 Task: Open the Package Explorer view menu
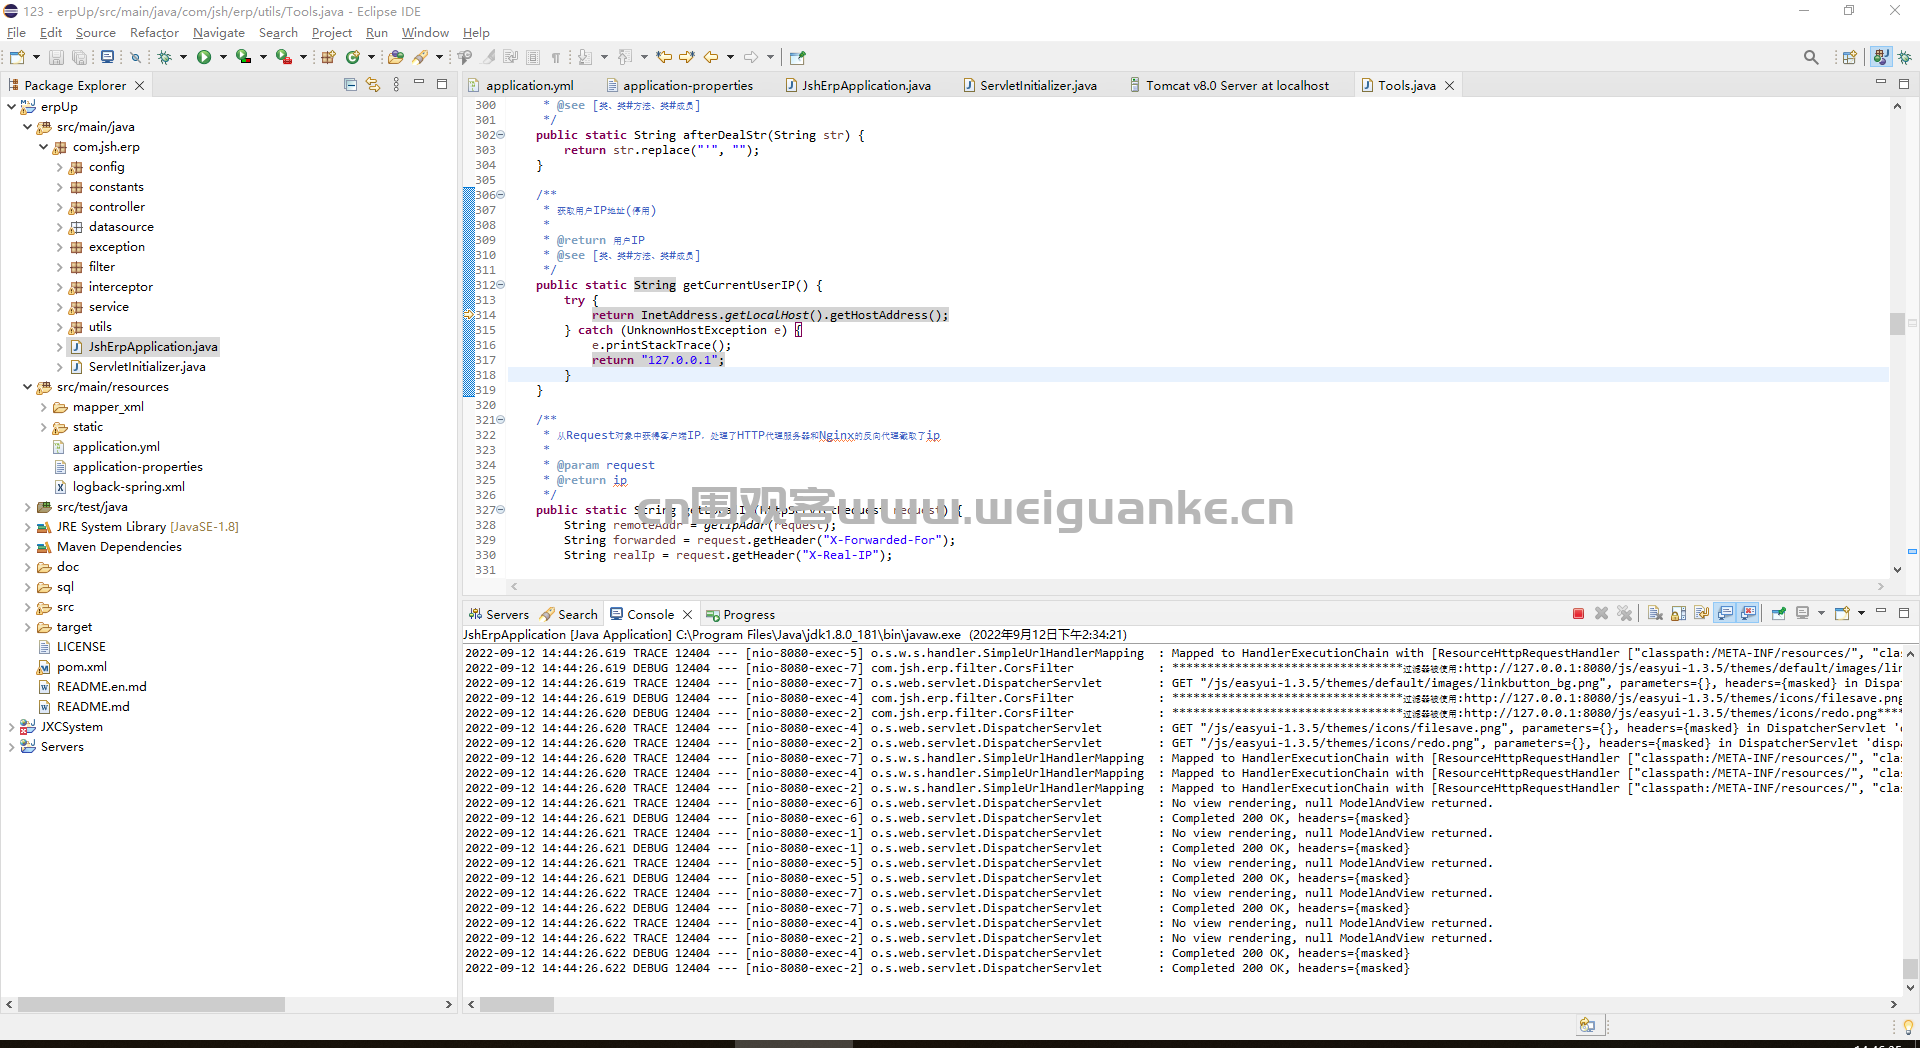tap(397, 85)
